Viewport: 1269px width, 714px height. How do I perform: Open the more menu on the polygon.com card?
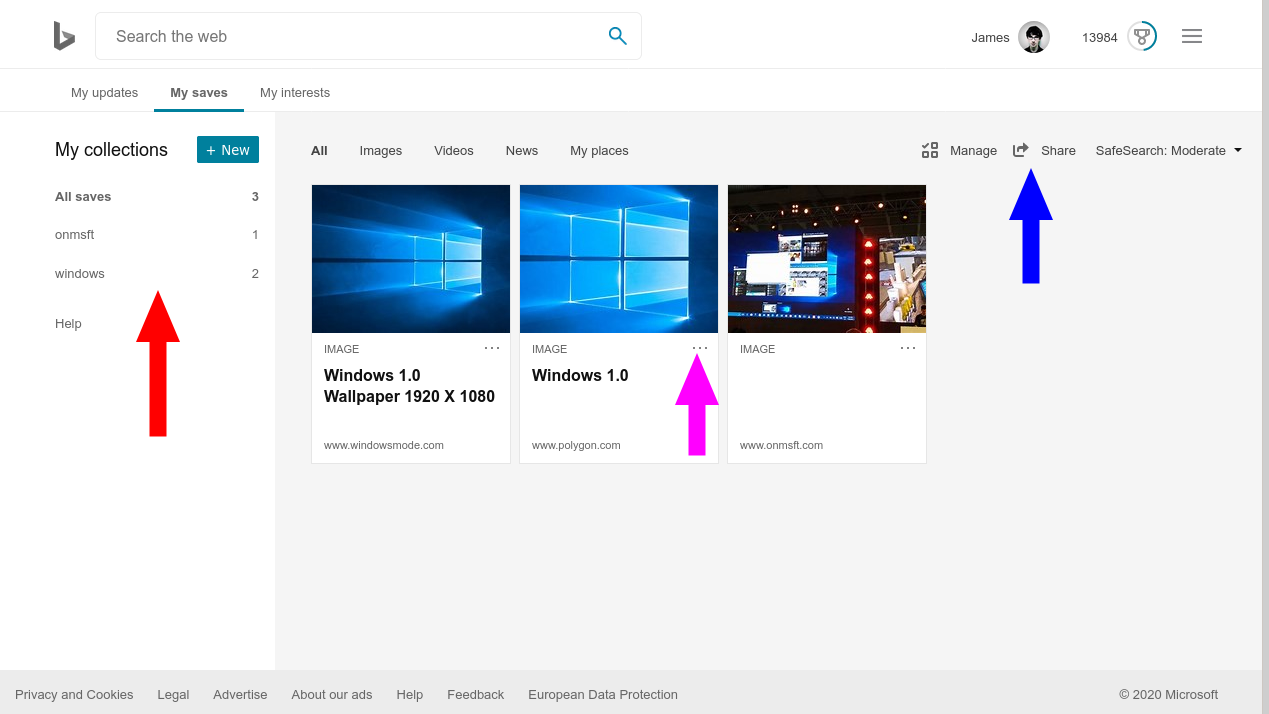700,348
